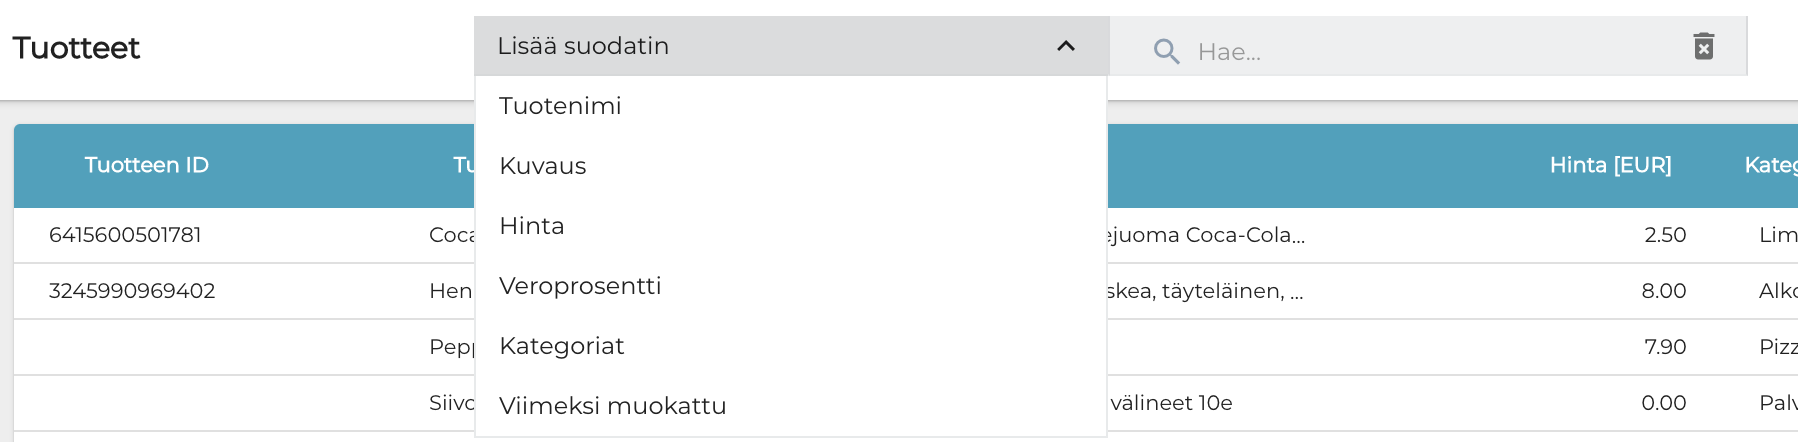Click the trash delete icon
Image resolution: width=1798 pixels, height=442 pixels.
(x=1703, y=46)
